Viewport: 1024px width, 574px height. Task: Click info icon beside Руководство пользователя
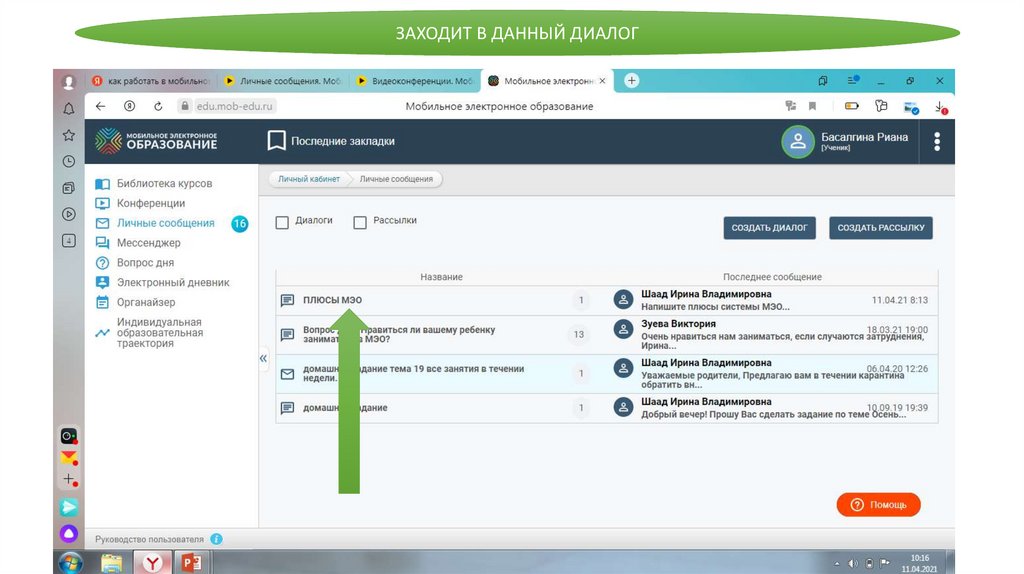pyautogui.click(x=216, y=539)
